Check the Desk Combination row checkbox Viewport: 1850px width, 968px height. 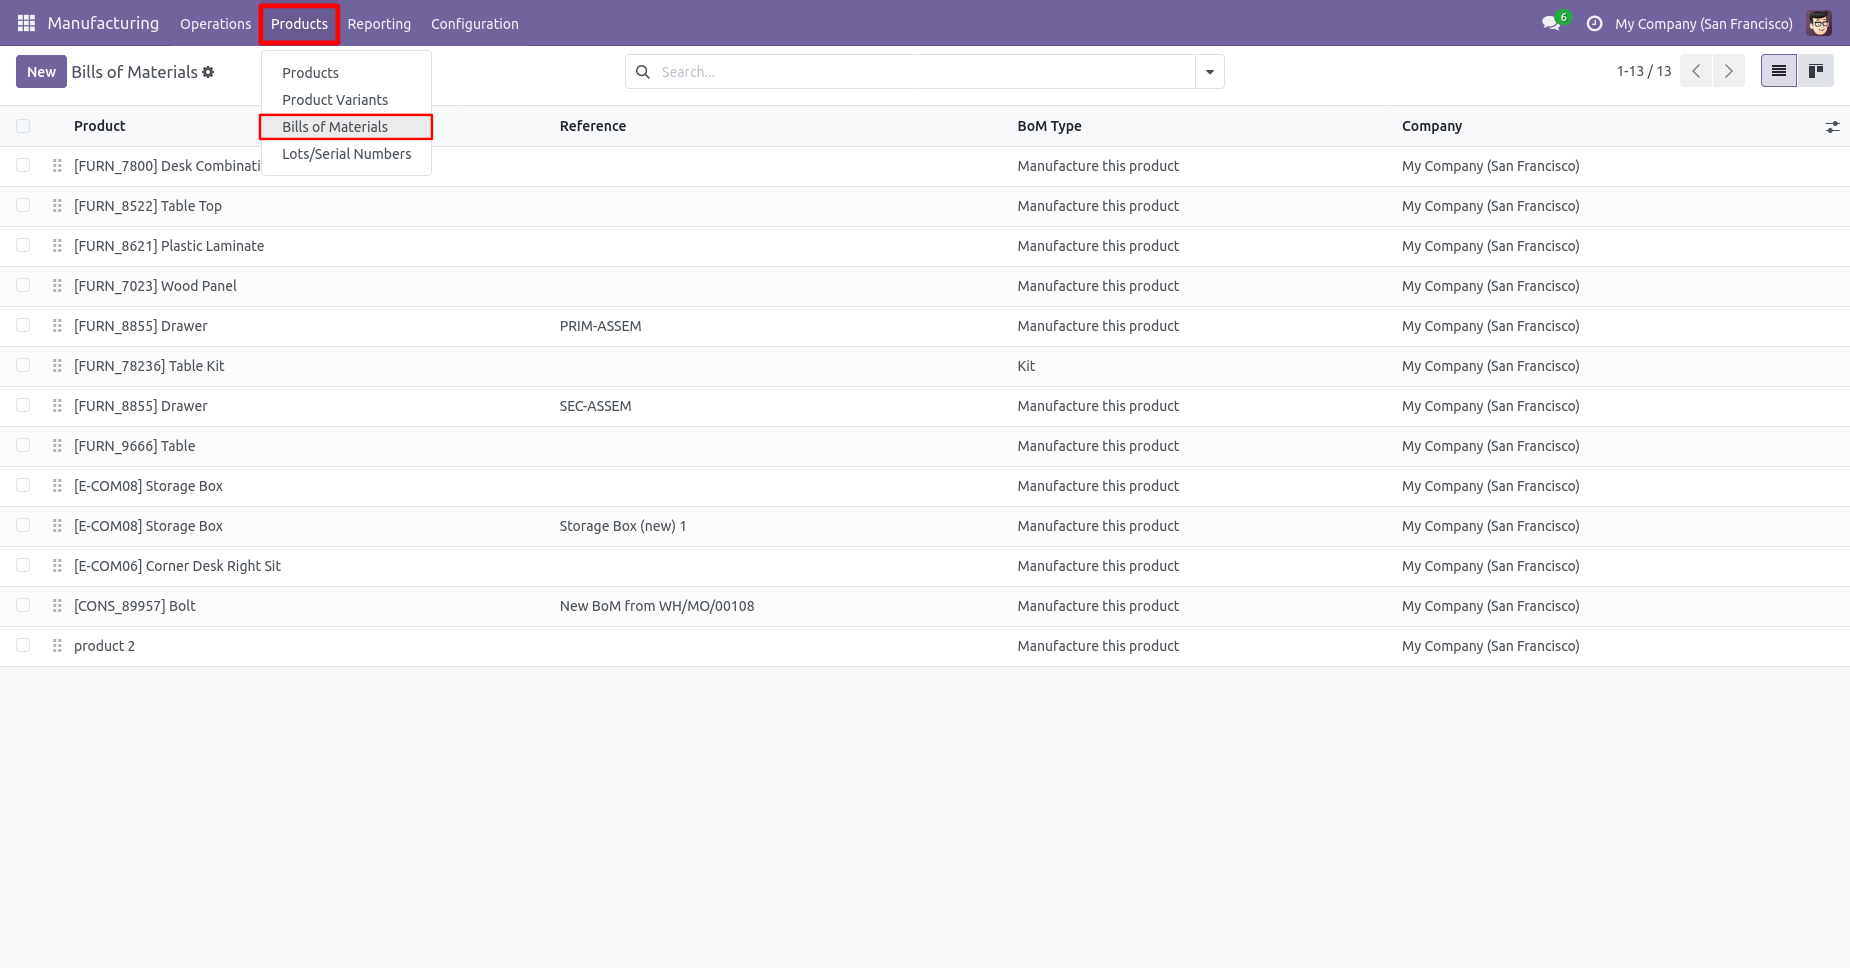(x=23, y=166)
